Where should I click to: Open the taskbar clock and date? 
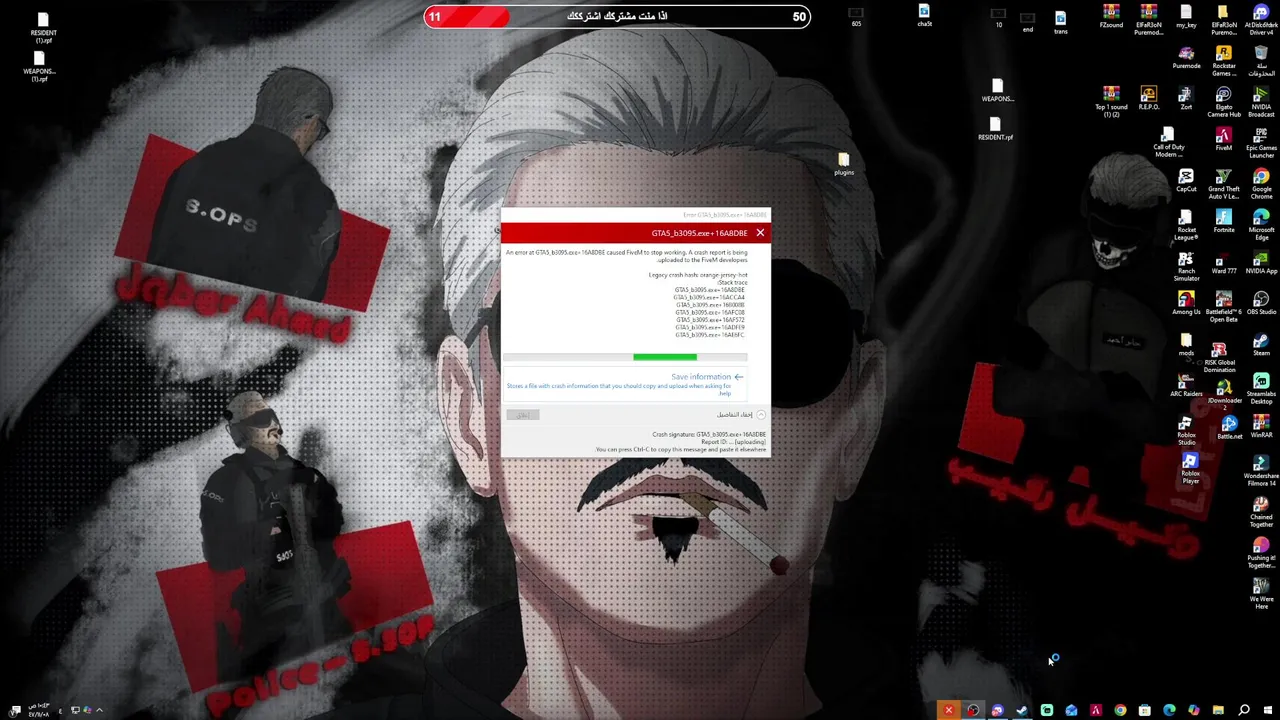pos(40,710)
